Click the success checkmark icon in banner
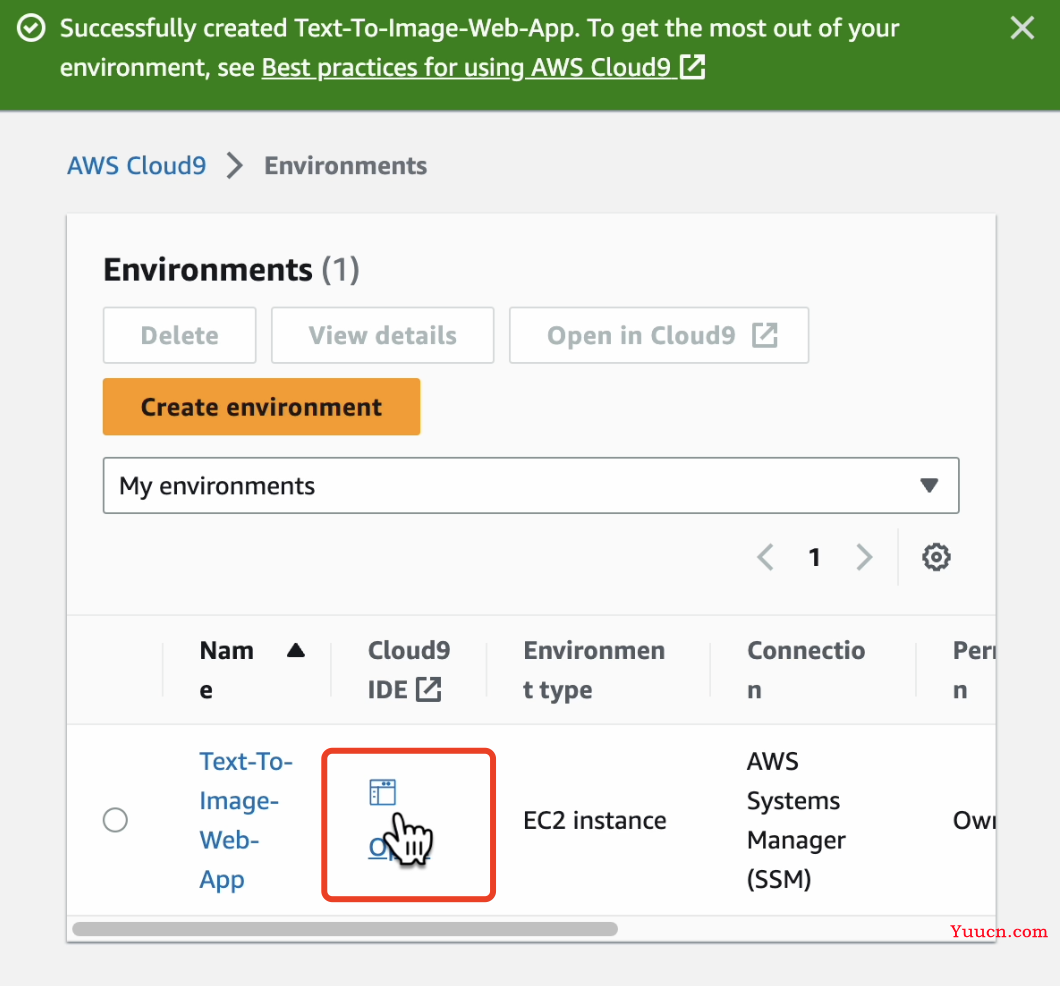Image resolution: width=1060 pixels, height=986 pixels. click(x=32, y=29)
